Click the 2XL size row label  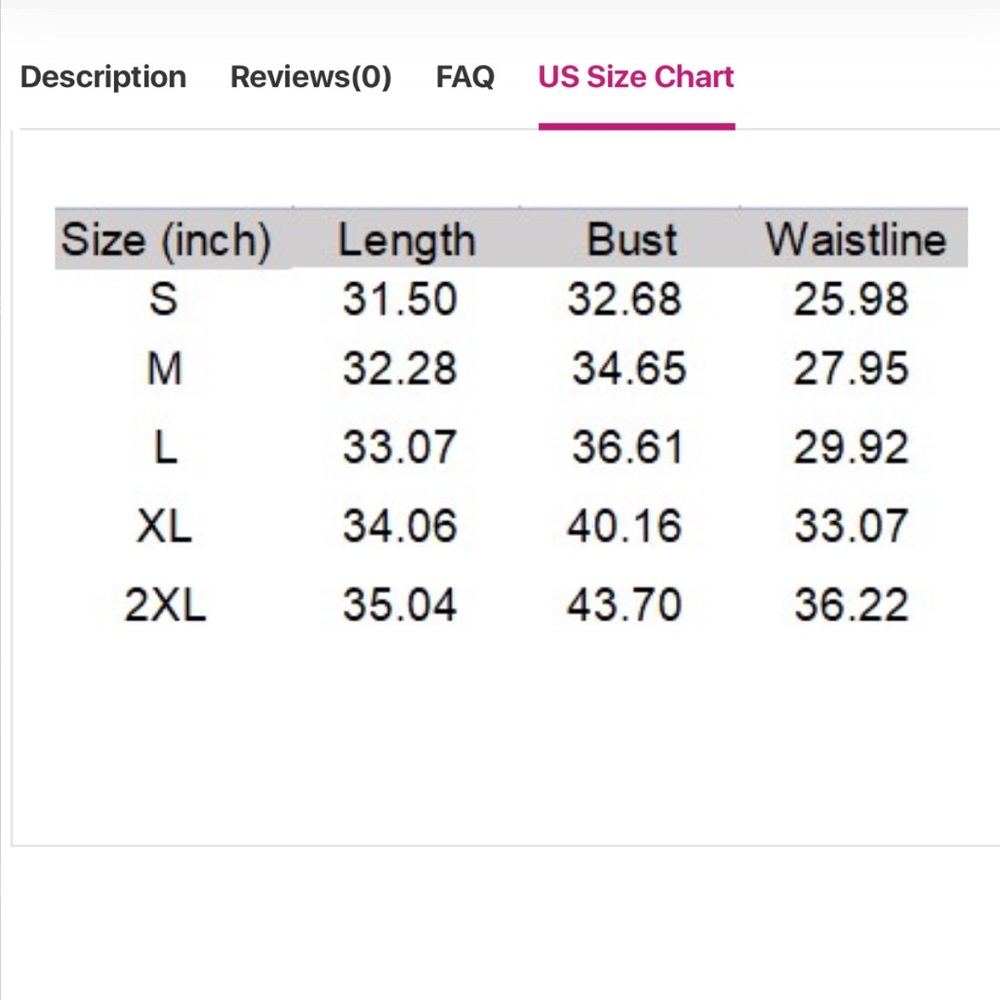[165, 604]
